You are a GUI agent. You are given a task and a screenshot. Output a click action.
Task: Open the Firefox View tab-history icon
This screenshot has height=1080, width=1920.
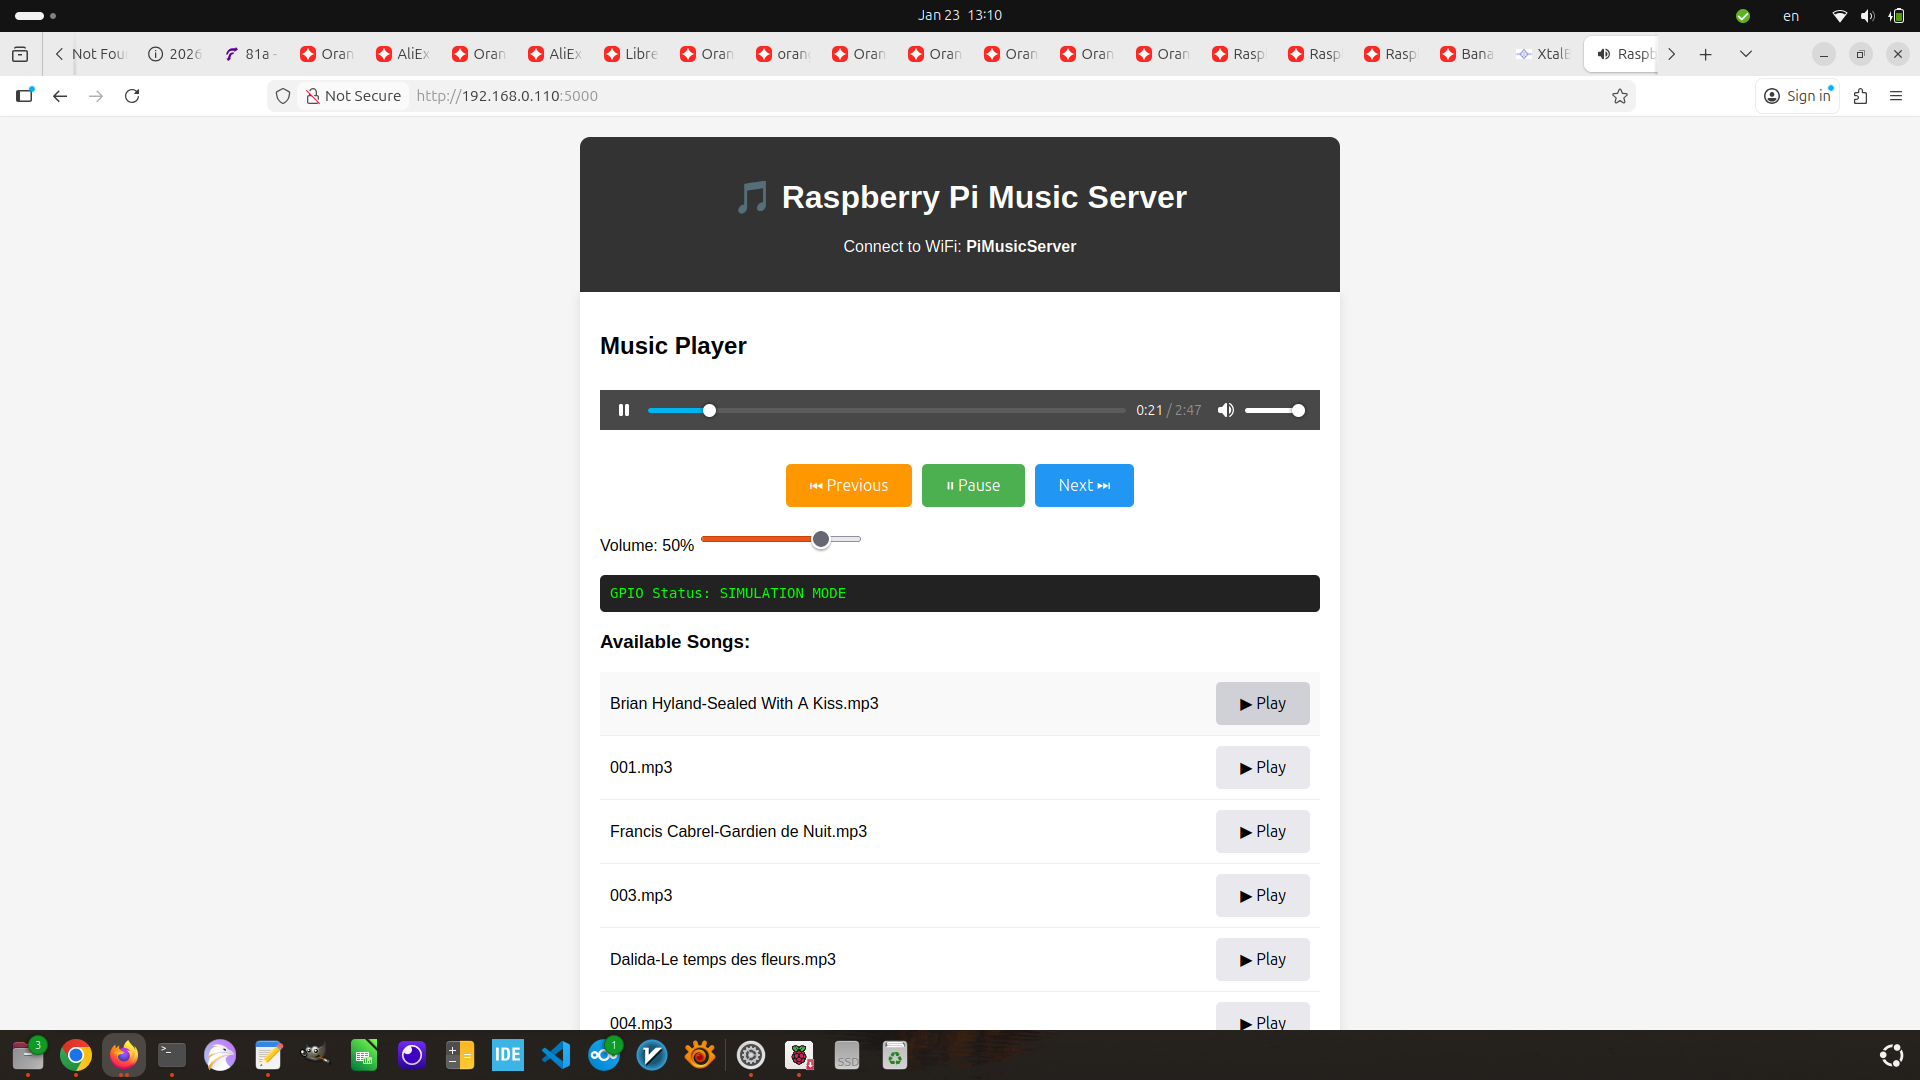pyautogui.click(x=20, y=54)
